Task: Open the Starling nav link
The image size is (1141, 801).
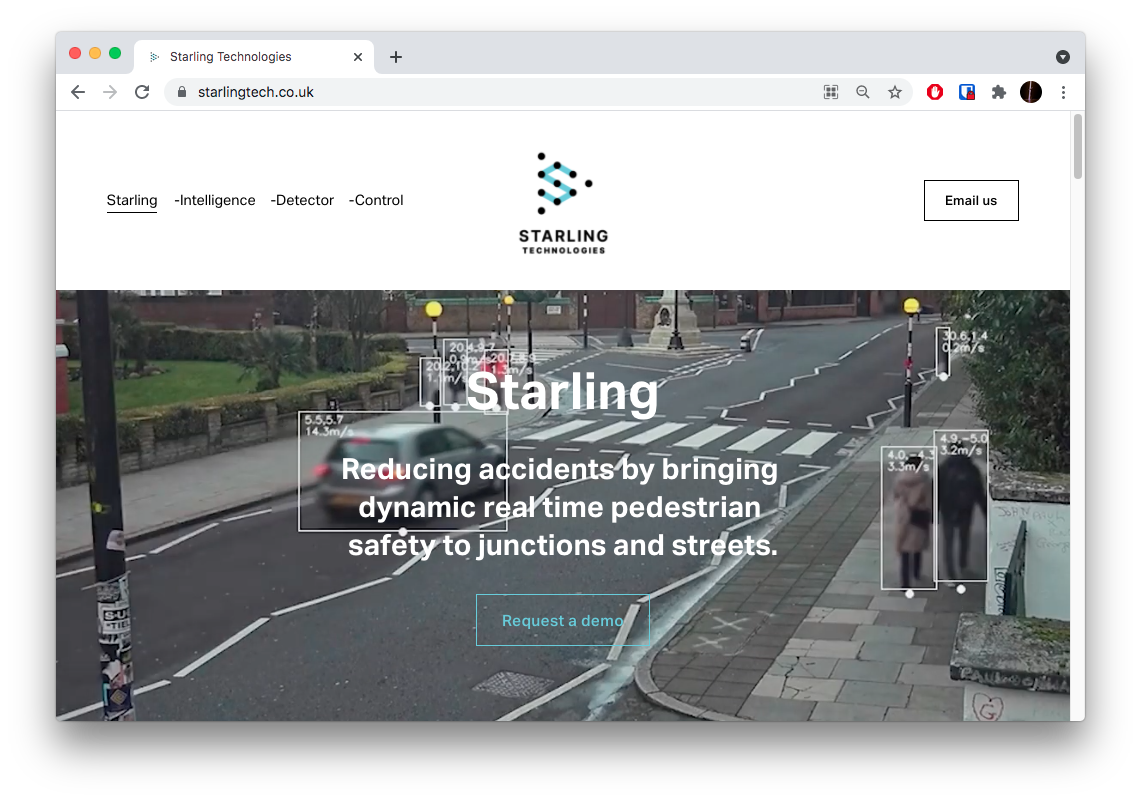Action: click(132, 200)
